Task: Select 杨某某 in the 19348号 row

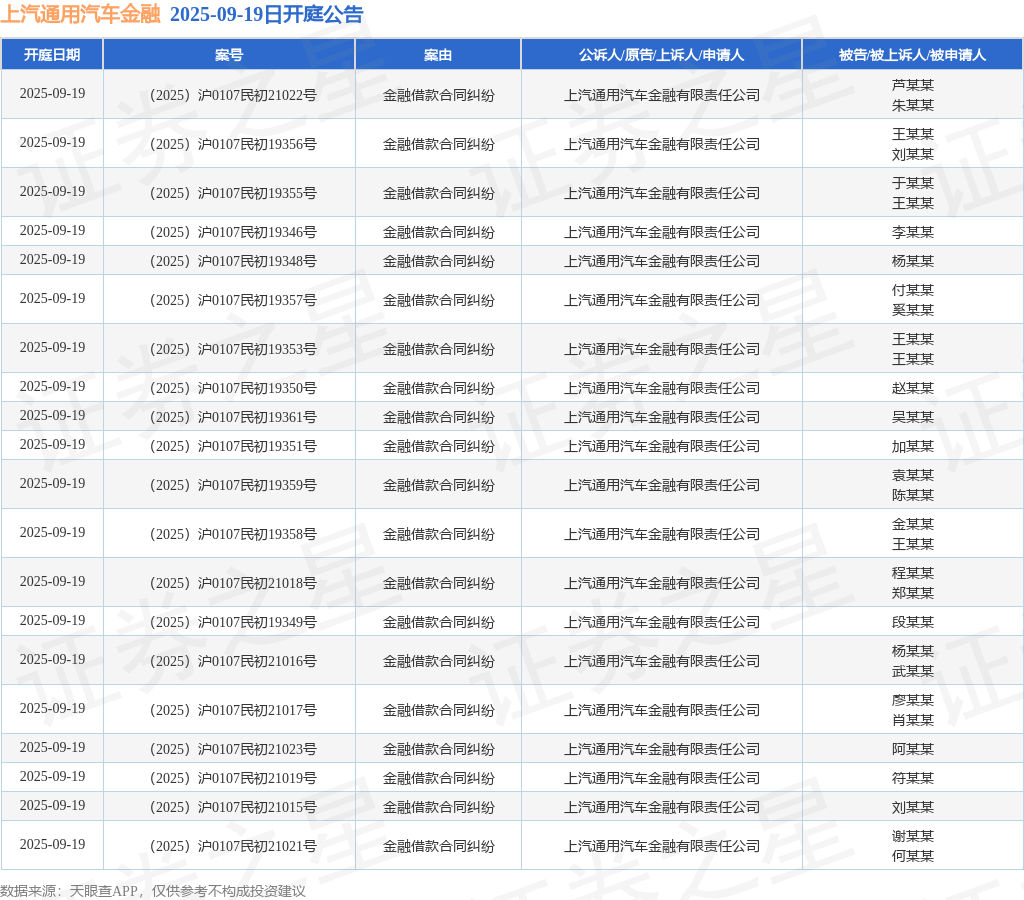Action: tap(912, 261)
